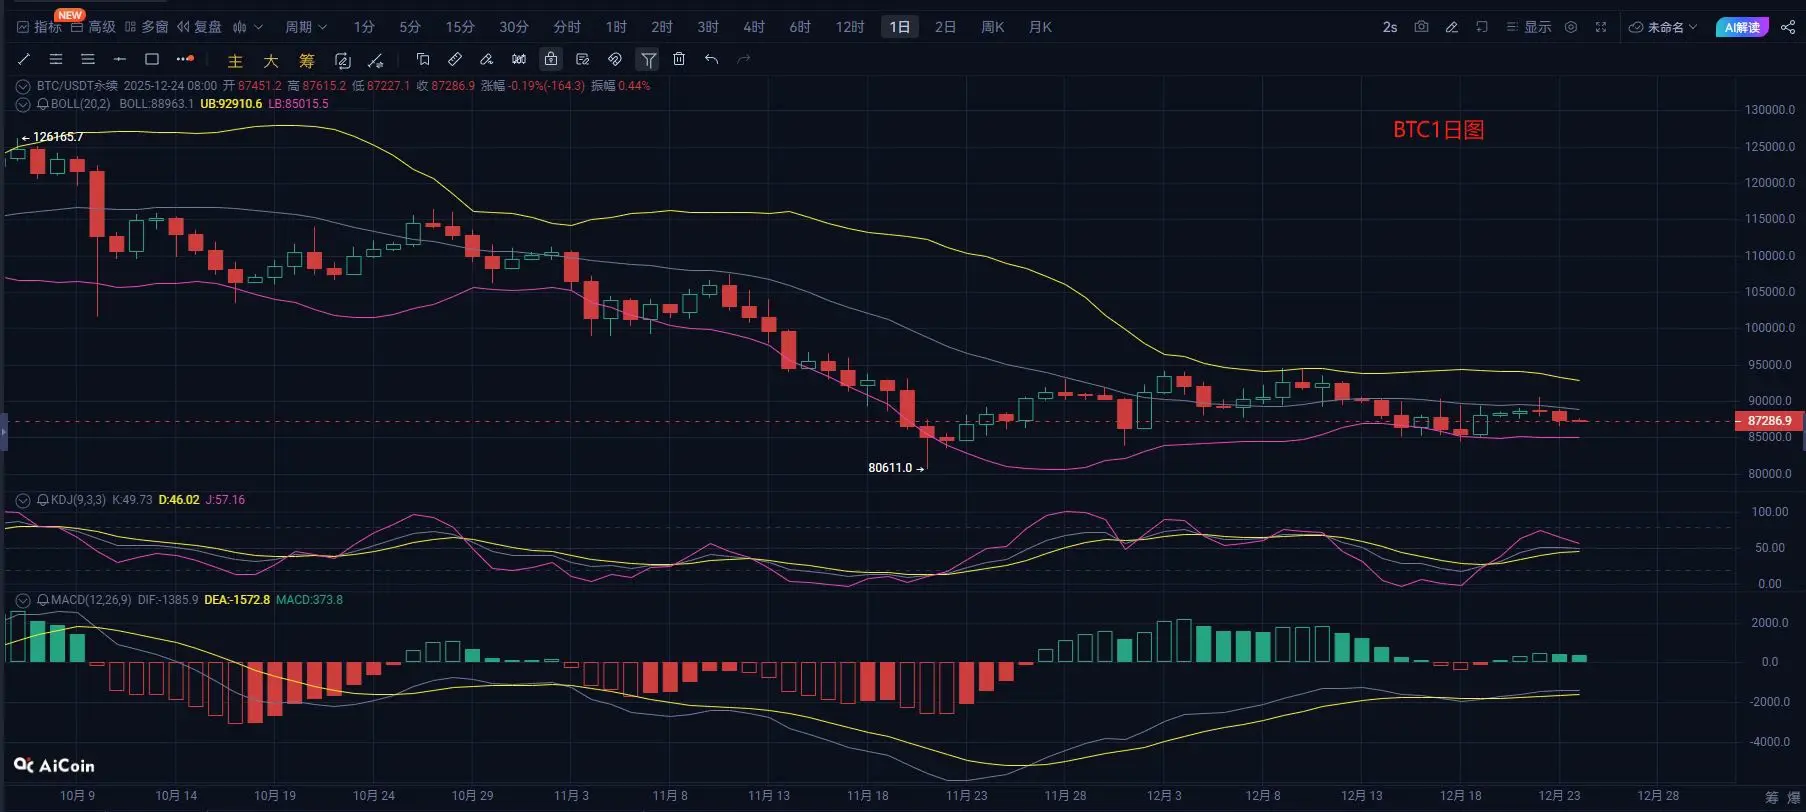
Task: Switch to the 1分 timeframe
Action: click(364, 27)
